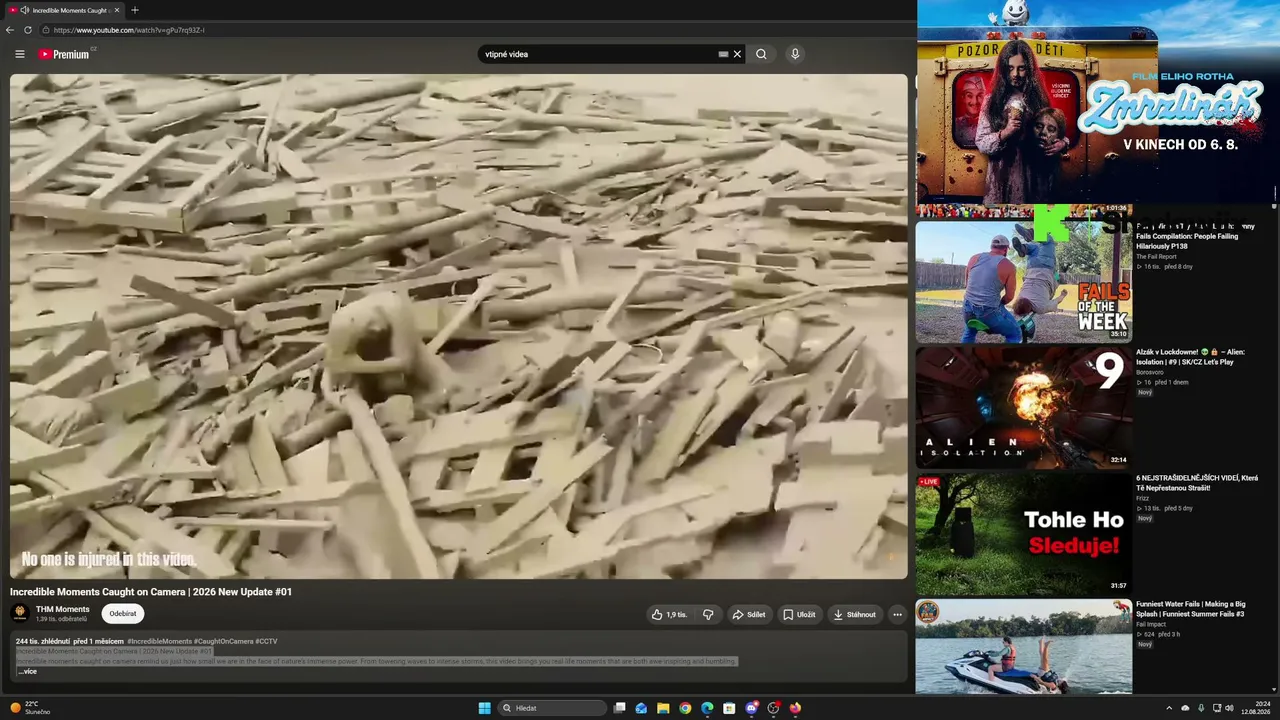Download the video via Stáhnout
The height and width of the screenshot is (720, 1280).
click(854, 615)
